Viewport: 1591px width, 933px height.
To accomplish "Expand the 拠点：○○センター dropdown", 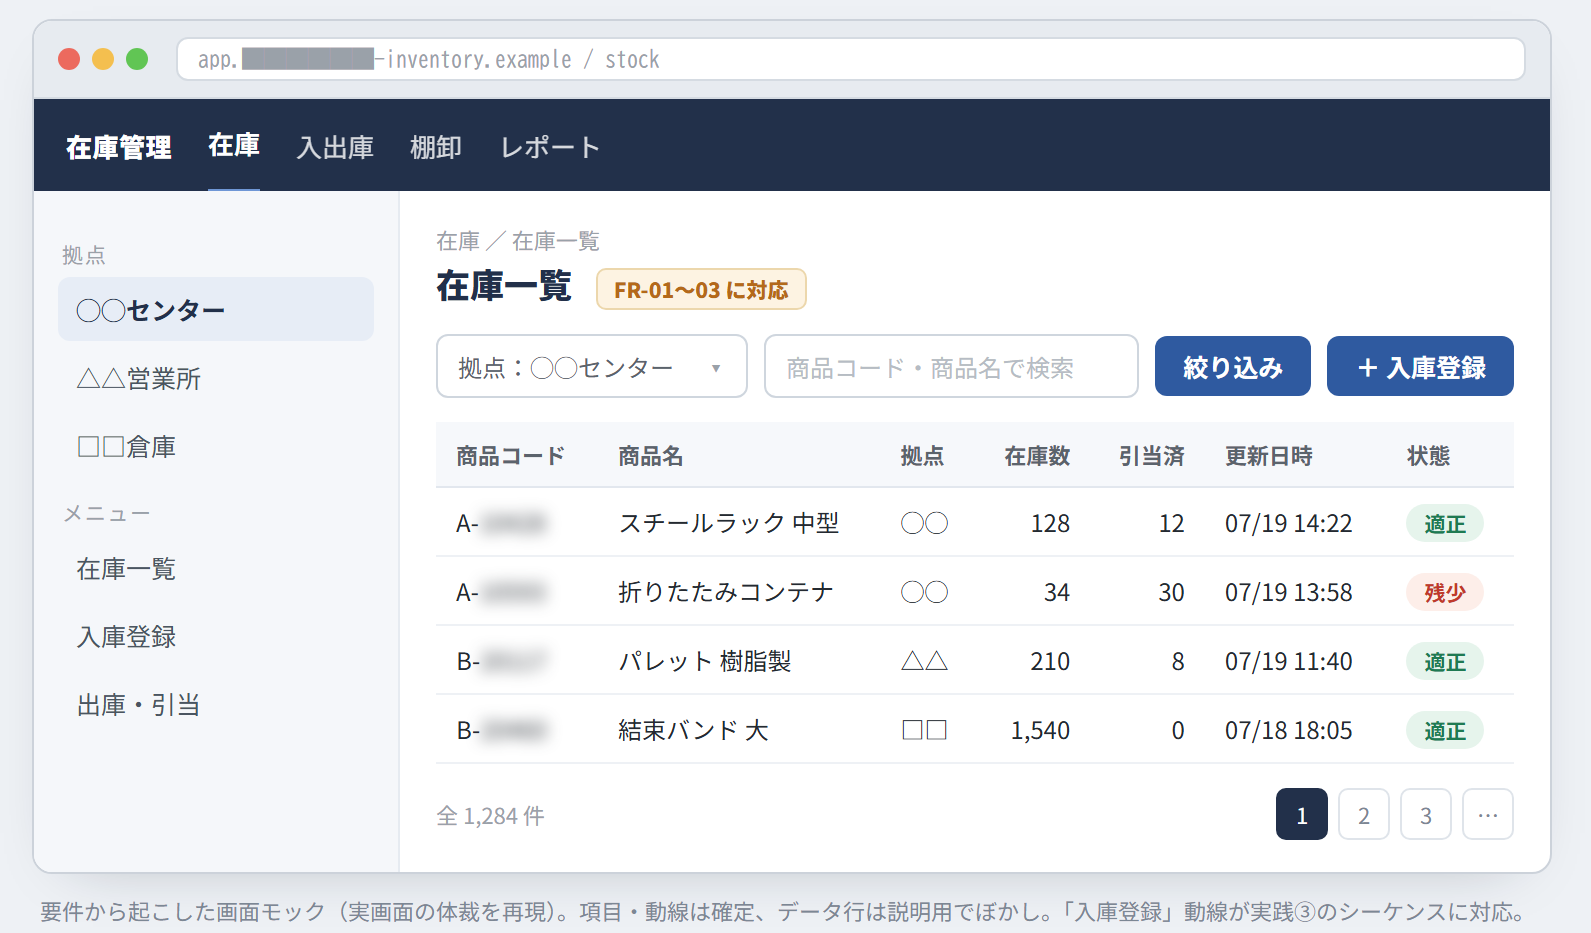I will [592, 366].
